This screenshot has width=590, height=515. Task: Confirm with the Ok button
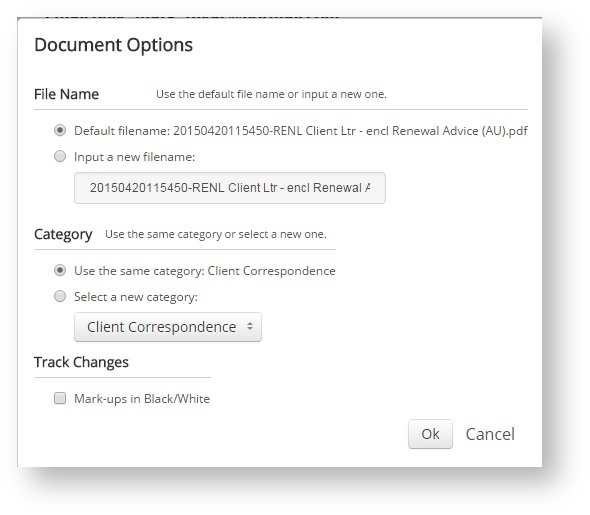pos(430,434)
